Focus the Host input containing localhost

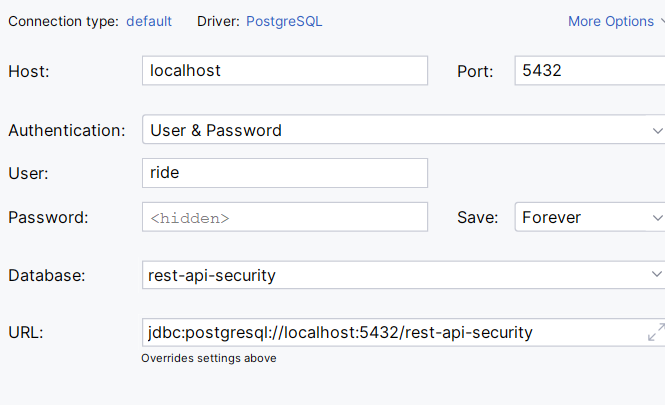point(285,70)
